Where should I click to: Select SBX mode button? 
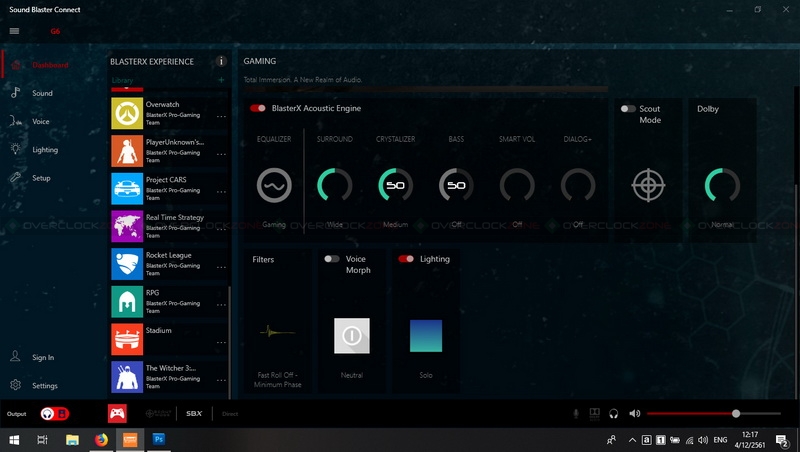194,414
